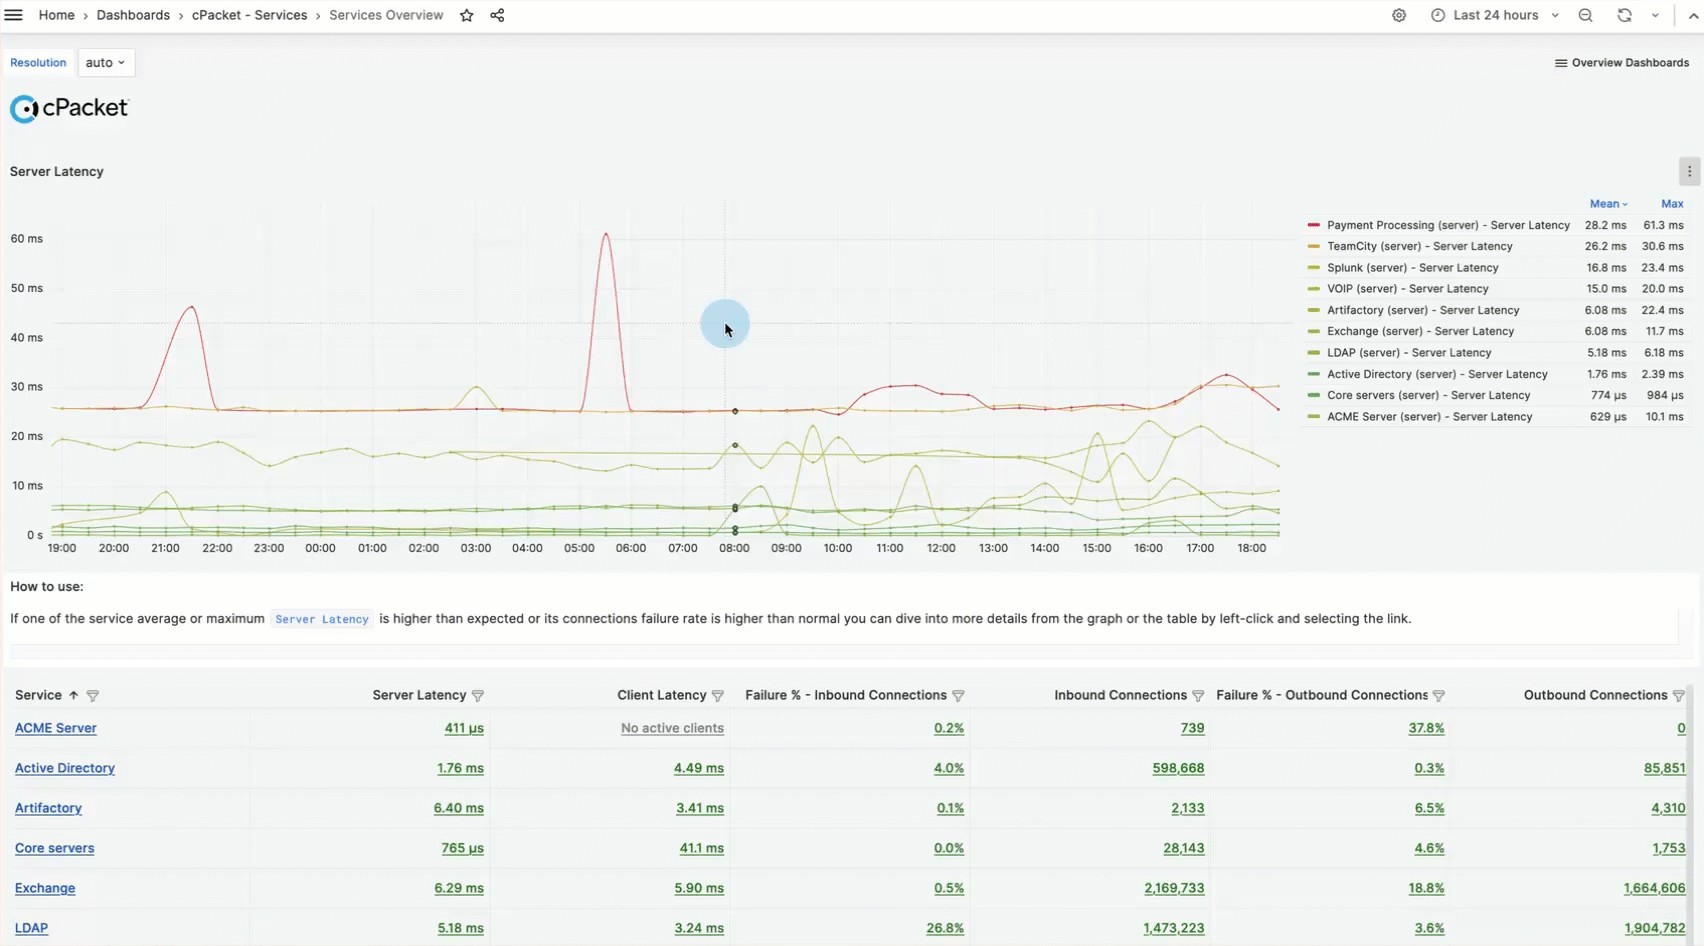Open the Artifactory service link
Screen dimensions: 1704x946
[x=48, y=808]
